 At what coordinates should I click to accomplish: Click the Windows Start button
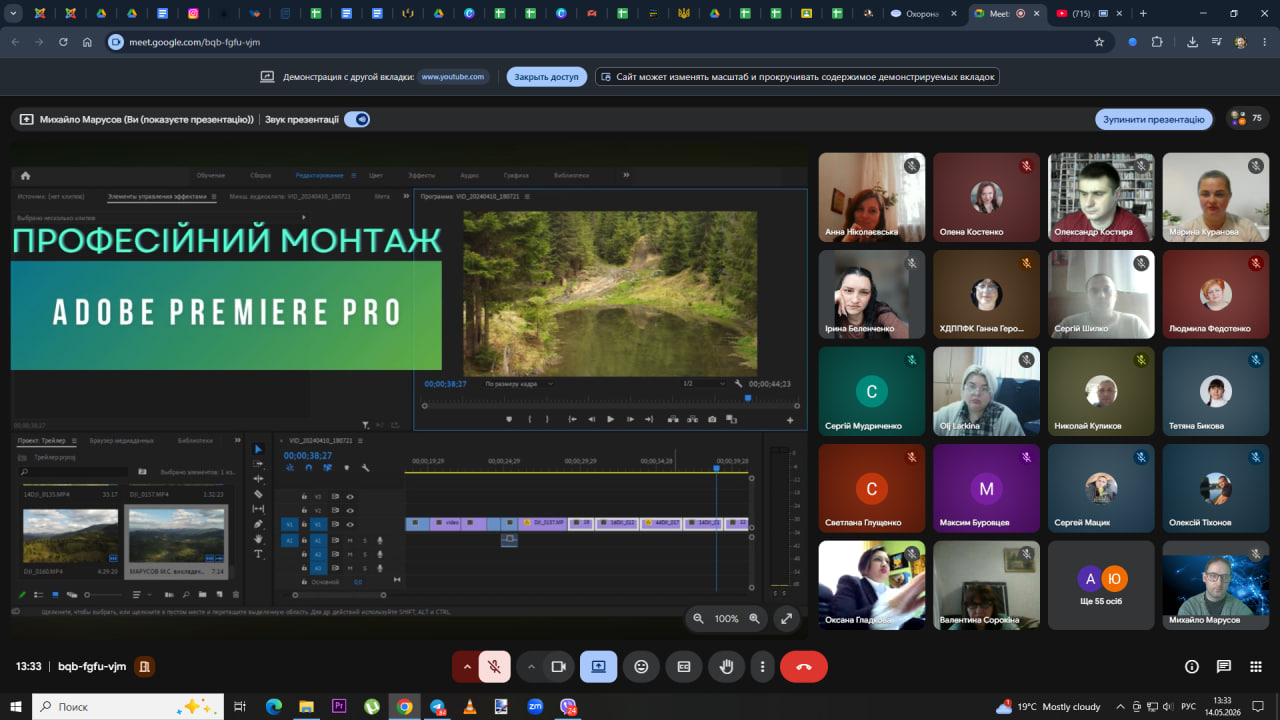(16, 706)
